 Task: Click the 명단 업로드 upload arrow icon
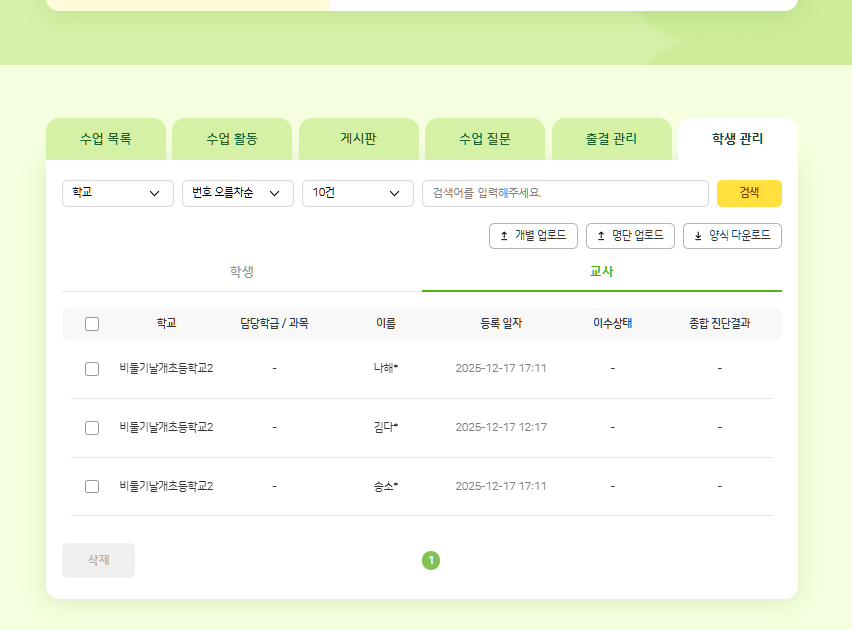click(x=601, y=236)
